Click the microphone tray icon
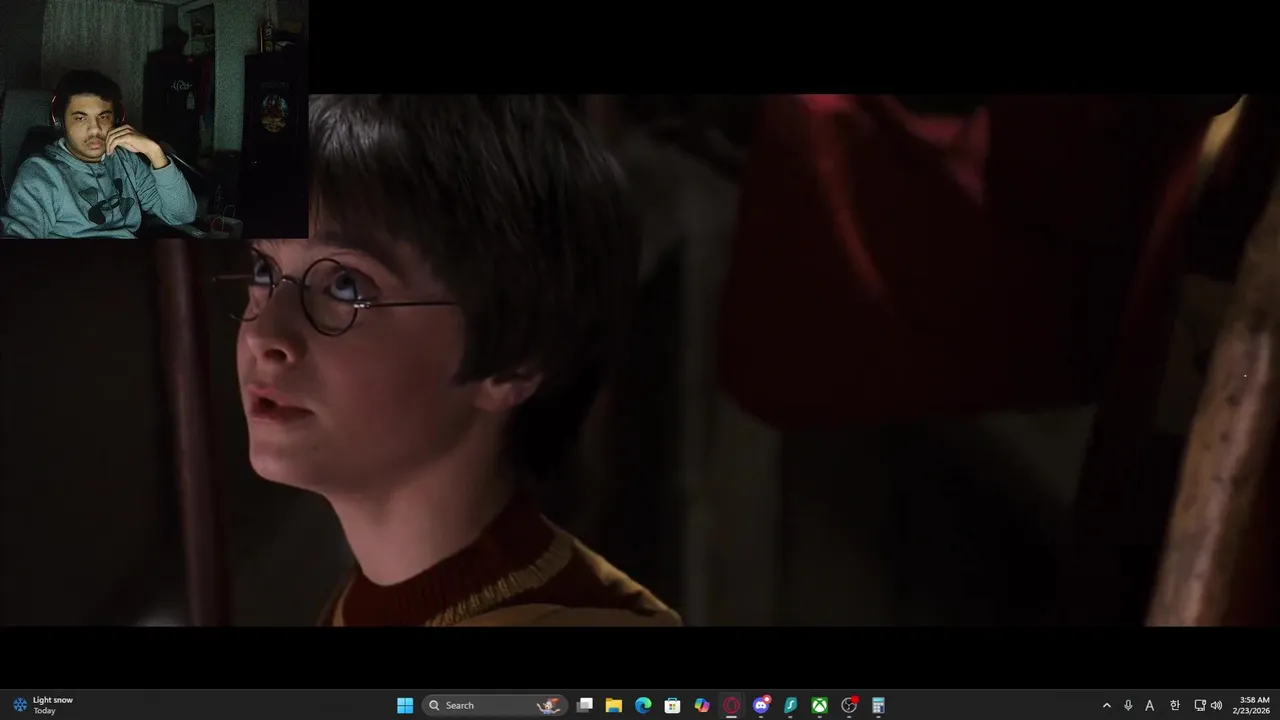Screen dimensions: 1280x720 coord(1128,705)
